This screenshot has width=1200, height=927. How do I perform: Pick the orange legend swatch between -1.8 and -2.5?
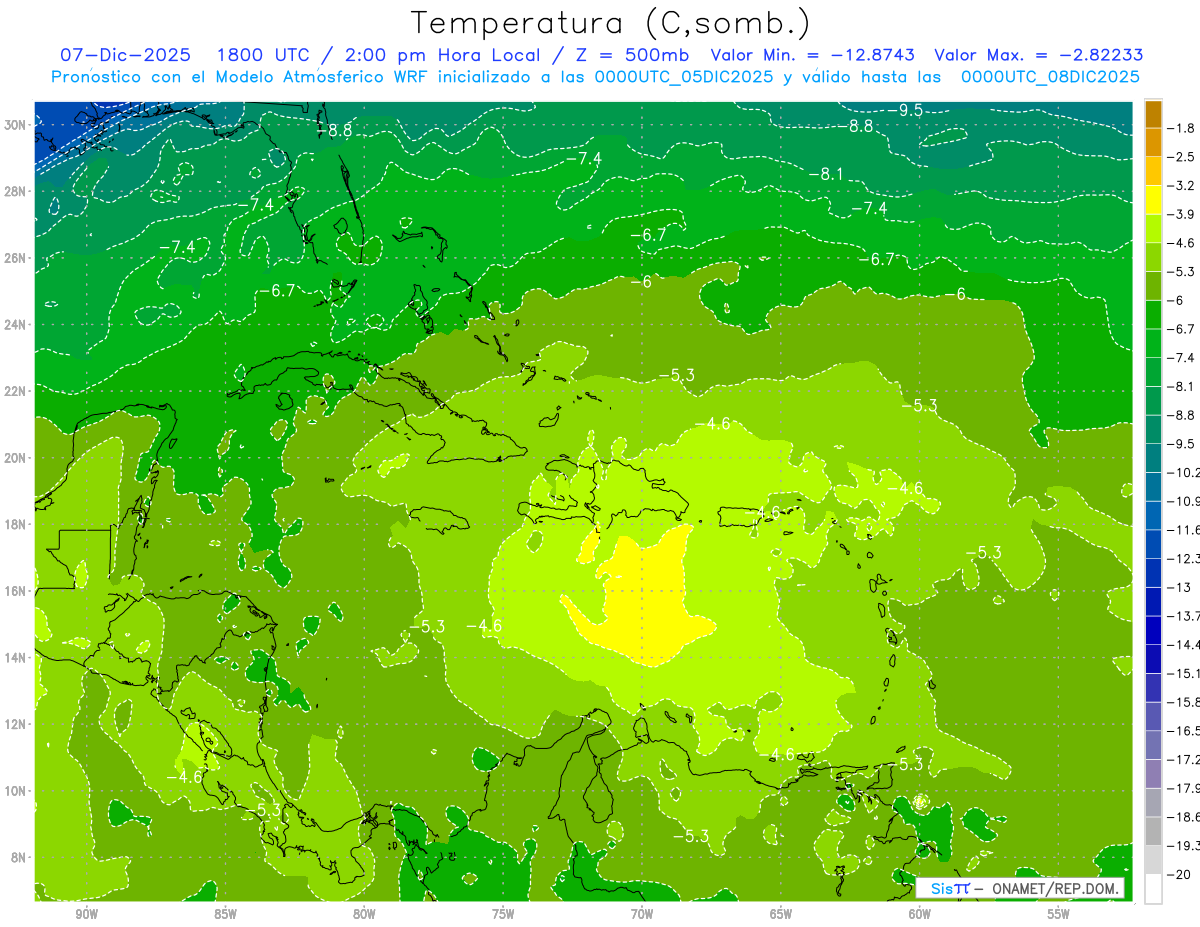tap(1153, 143)
